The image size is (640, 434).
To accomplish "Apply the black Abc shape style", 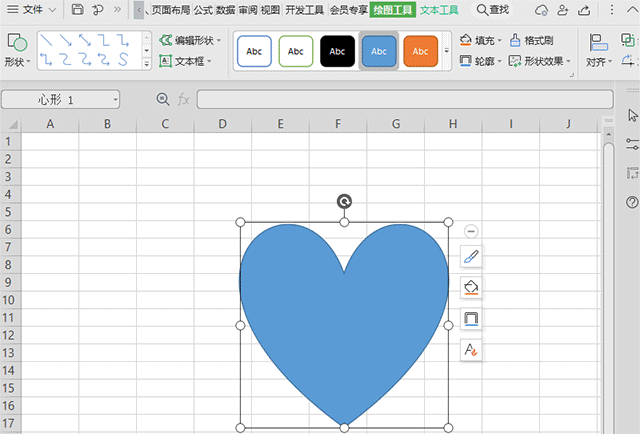I will coord(338,50).
